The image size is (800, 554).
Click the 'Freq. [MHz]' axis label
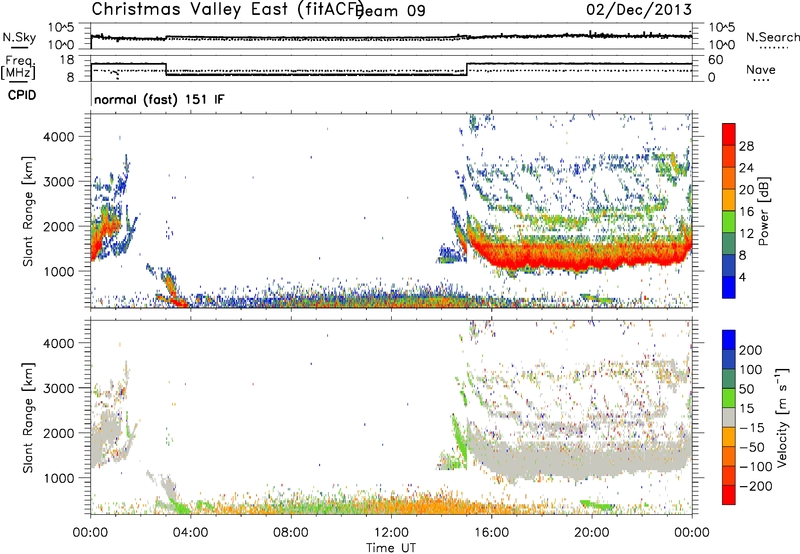pos(18,67)
